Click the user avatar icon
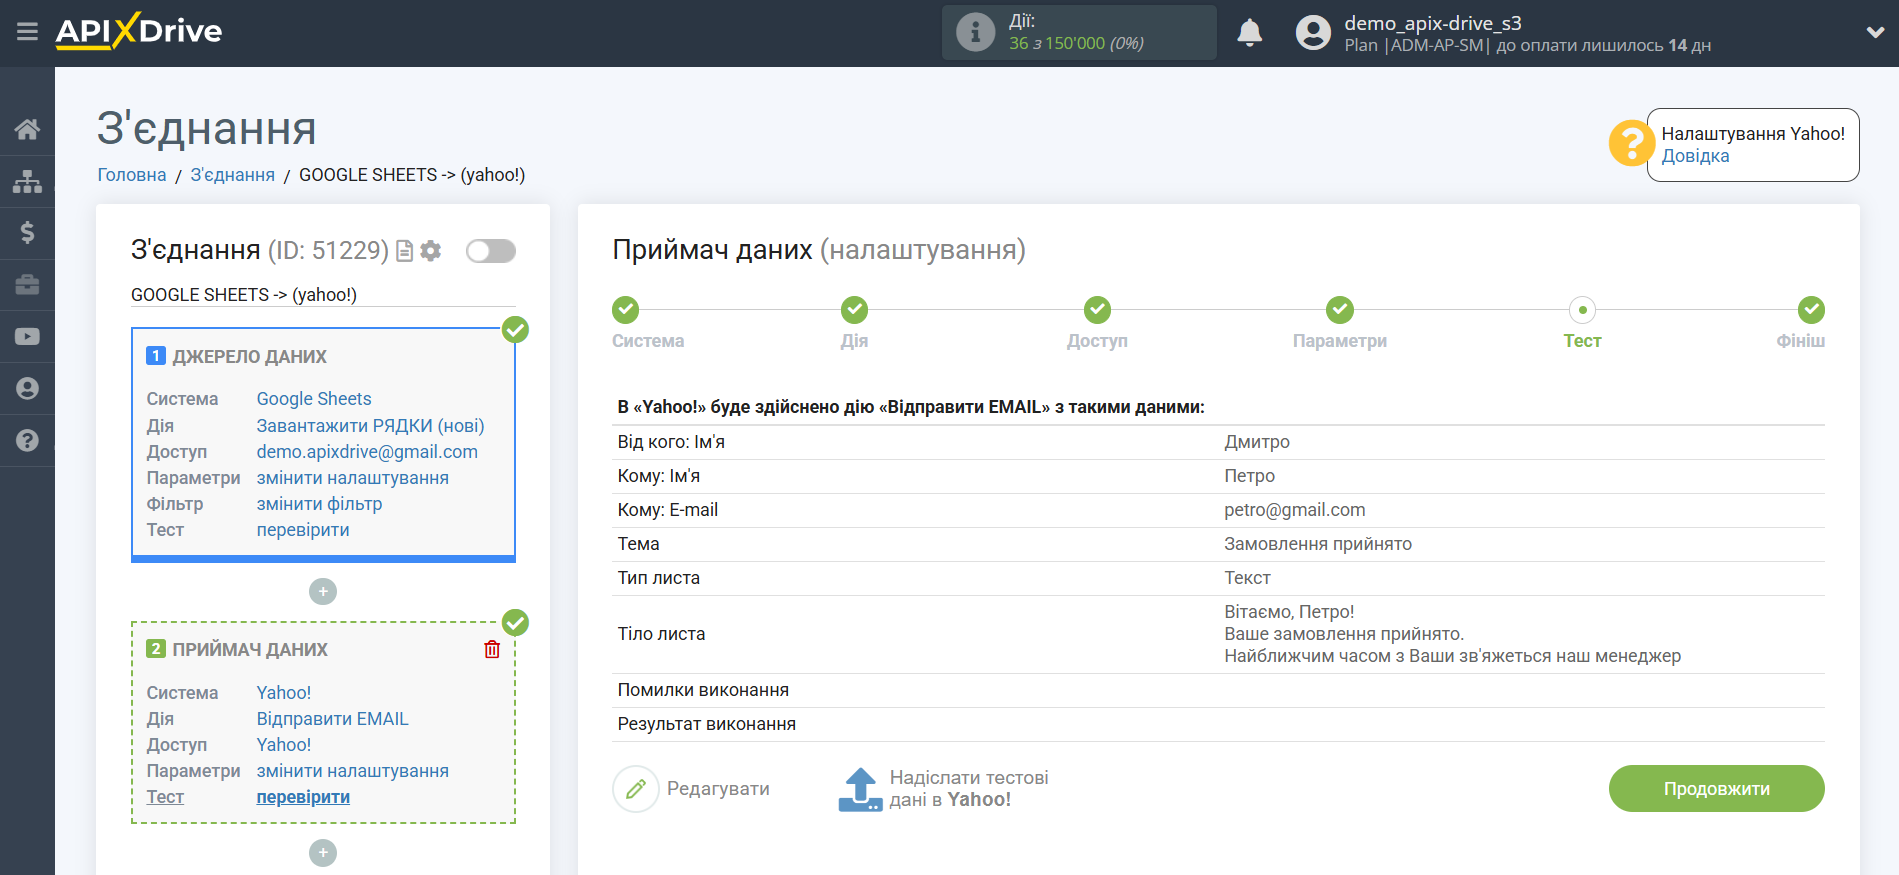The image size is (1899, 875). tap(1313, 33)
